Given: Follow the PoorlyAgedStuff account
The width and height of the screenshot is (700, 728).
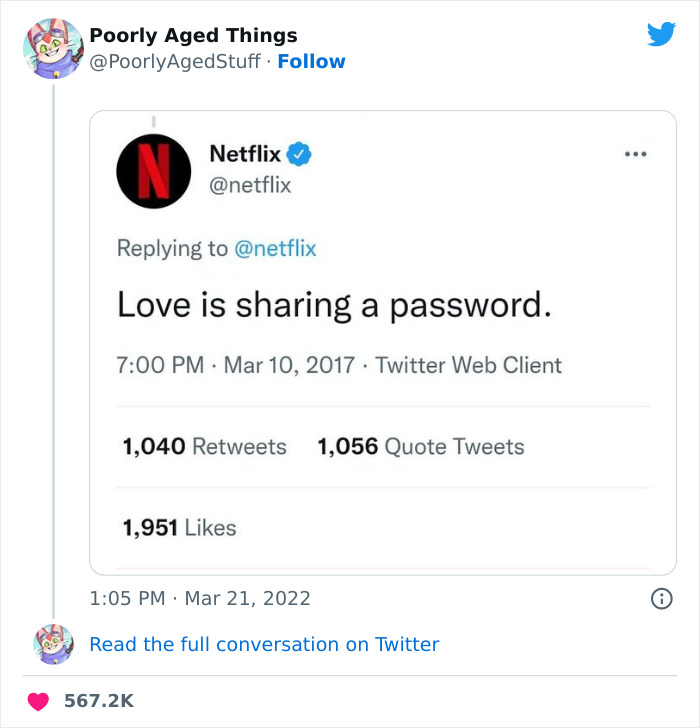Looking at the screenshot, I should click(x=311, y=61).
